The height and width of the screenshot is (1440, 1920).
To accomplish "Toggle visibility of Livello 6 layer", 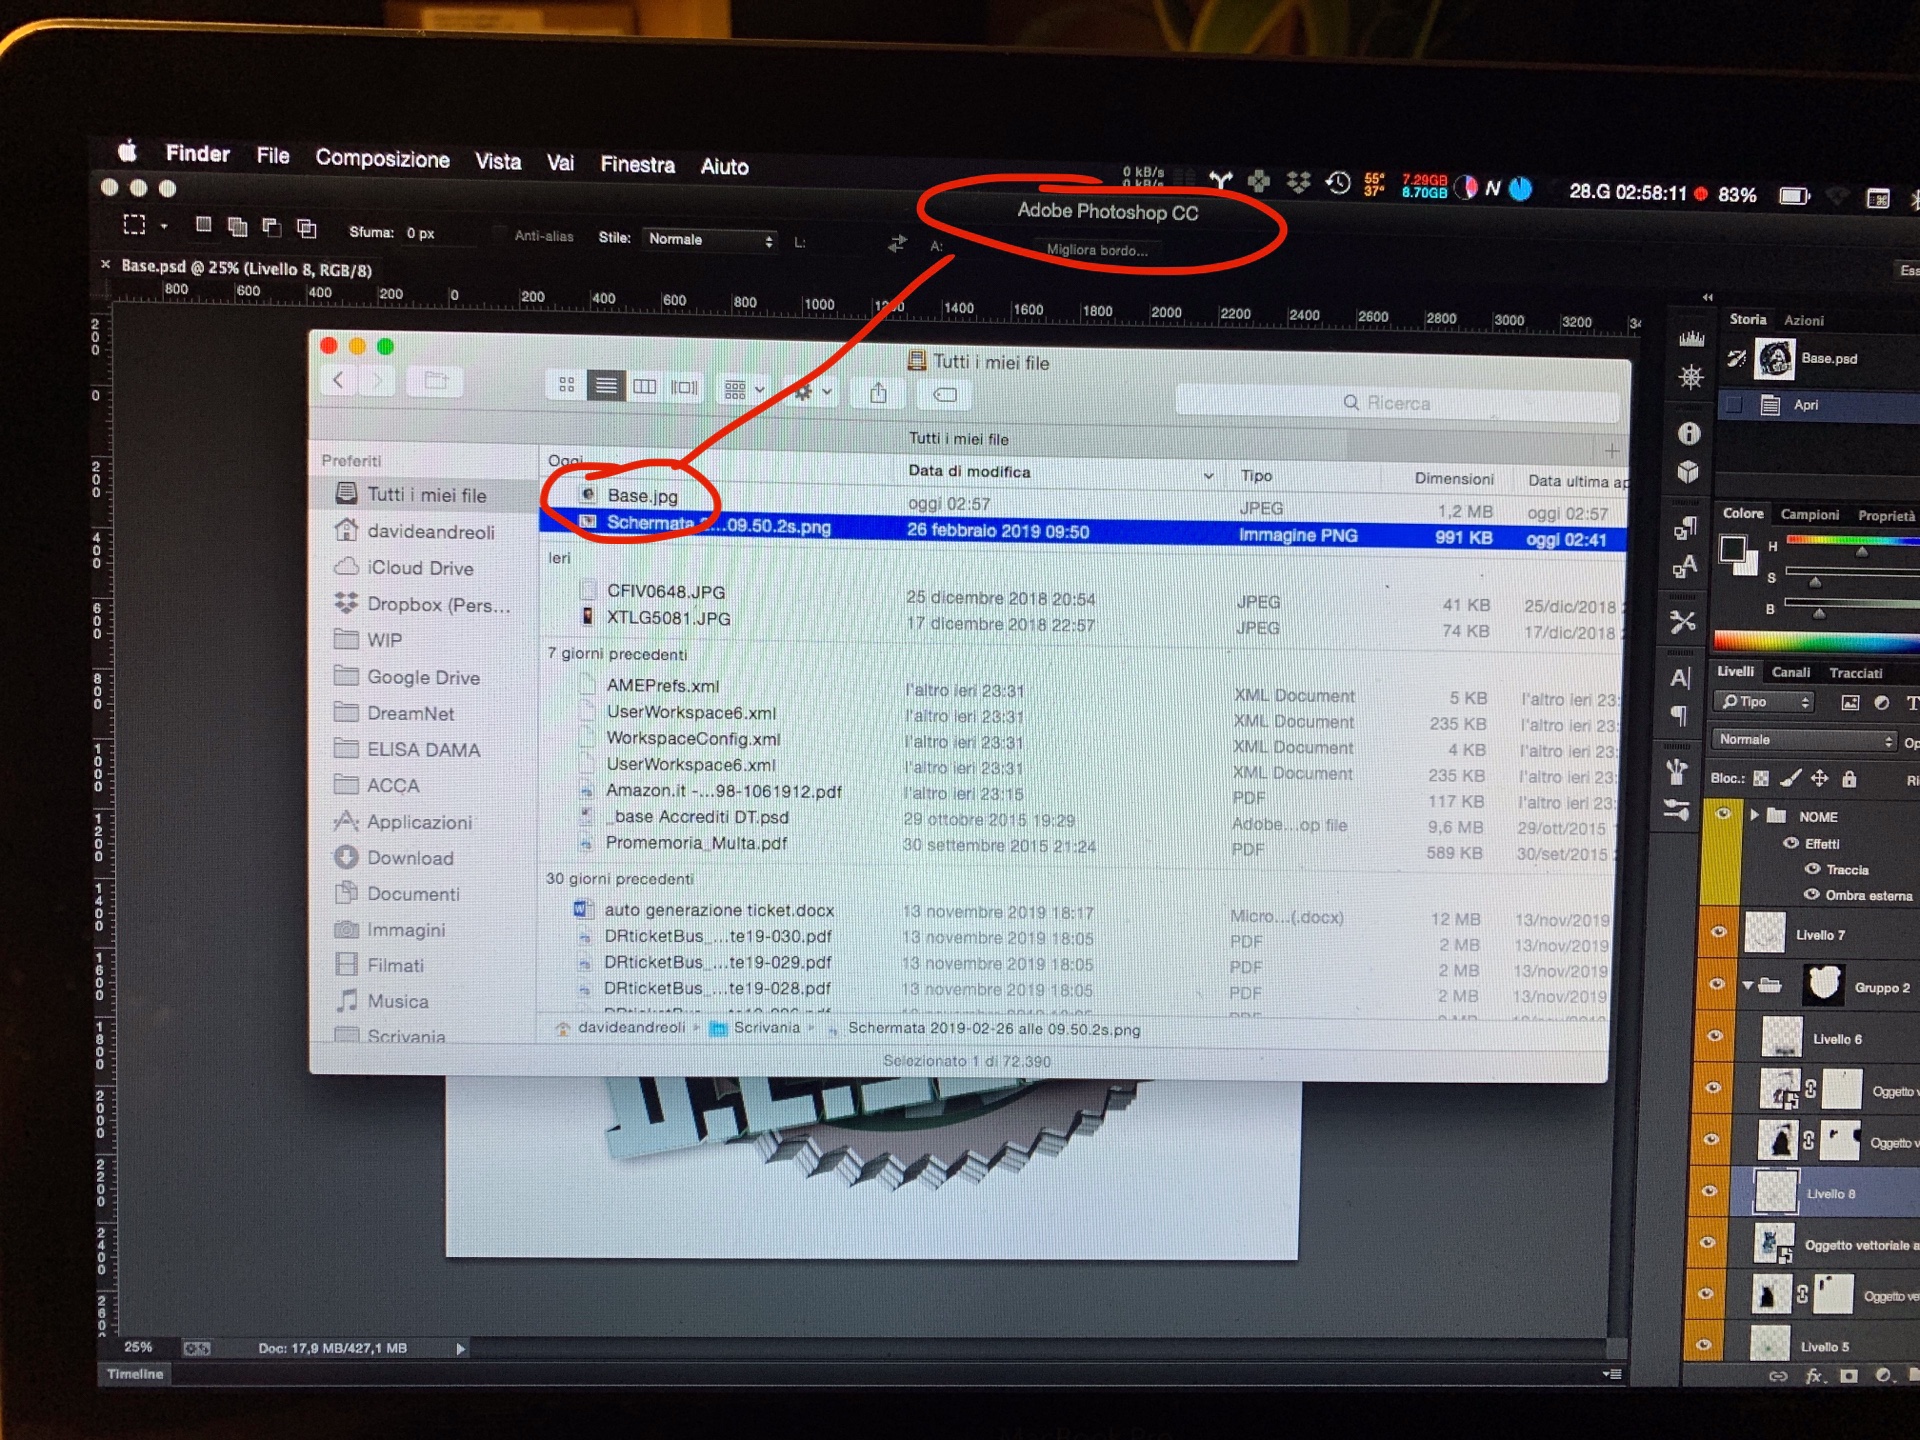I will pos(1715,1036).
